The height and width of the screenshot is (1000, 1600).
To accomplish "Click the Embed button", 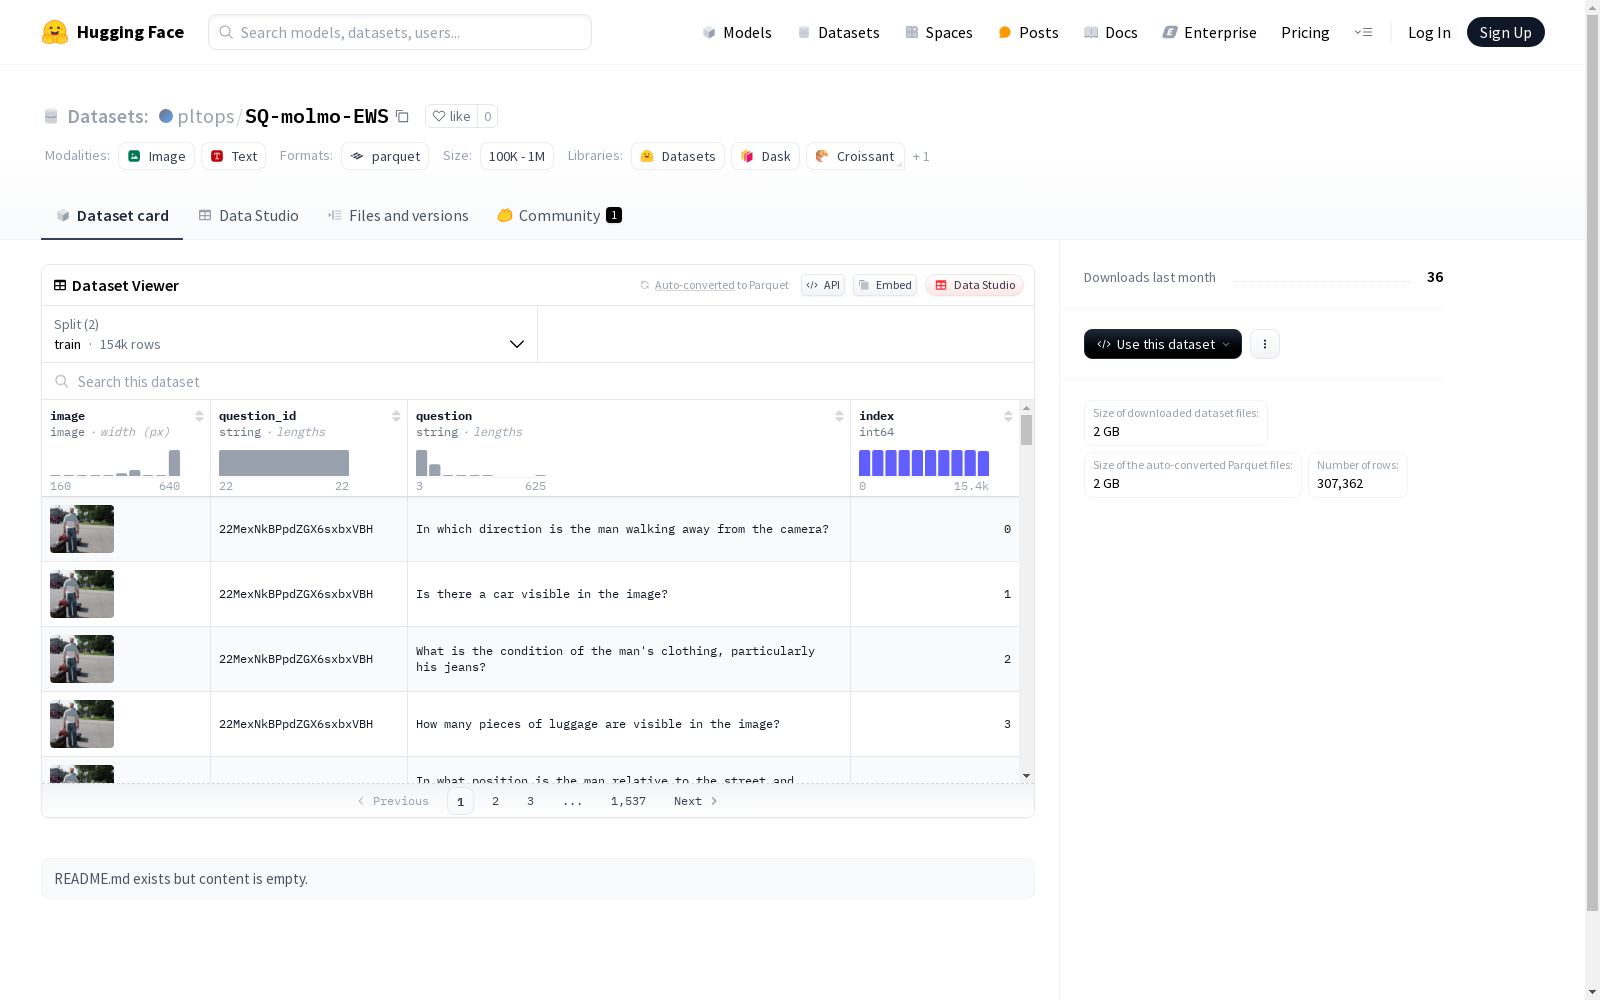I will pos(885,285).
